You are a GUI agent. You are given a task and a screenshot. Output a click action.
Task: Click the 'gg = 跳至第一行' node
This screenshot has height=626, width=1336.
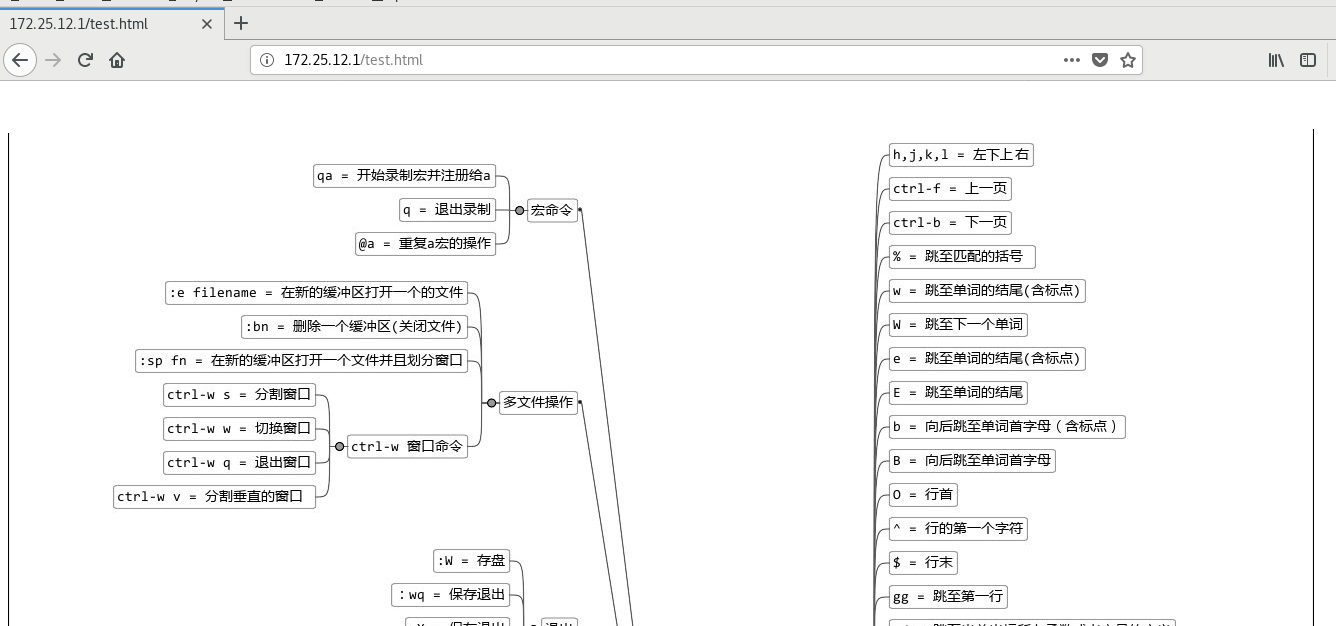[x=948, y=597]
